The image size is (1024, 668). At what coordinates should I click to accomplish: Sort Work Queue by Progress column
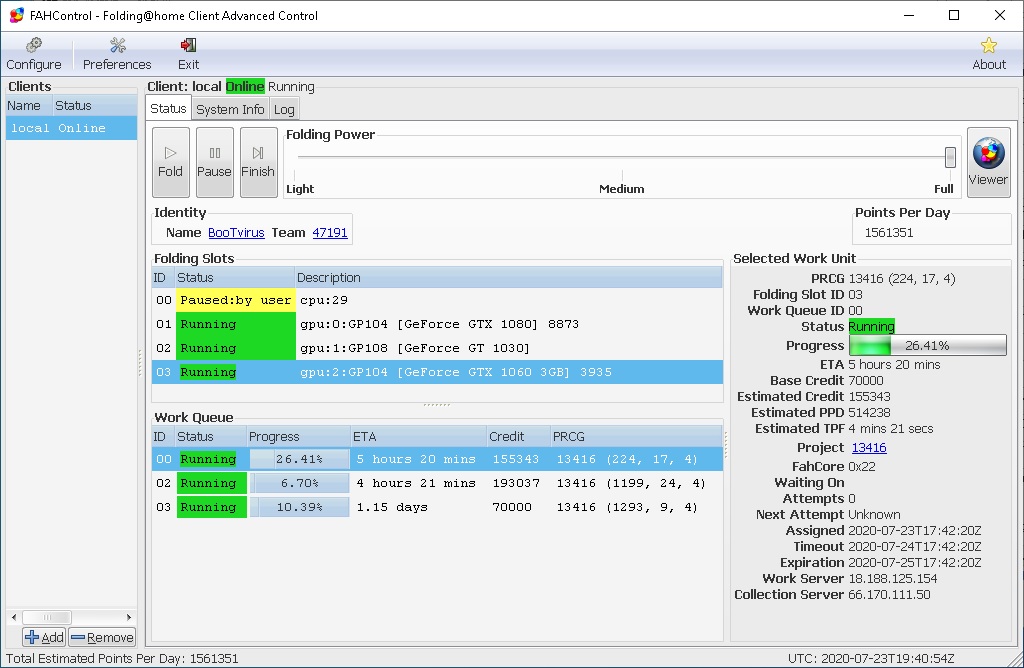point(298,436)
